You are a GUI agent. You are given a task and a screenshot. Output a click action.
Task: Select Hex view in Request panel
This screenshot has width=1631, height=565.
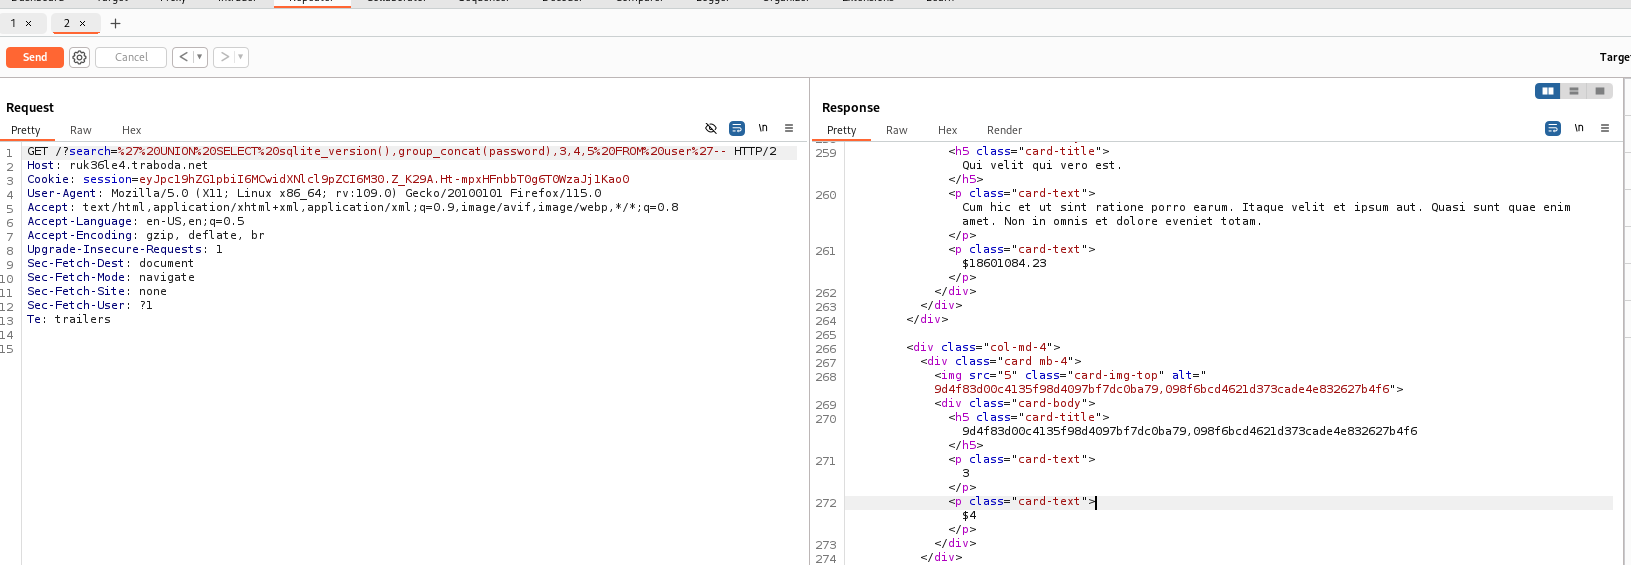pyautogui.click(x=132, y=130)
